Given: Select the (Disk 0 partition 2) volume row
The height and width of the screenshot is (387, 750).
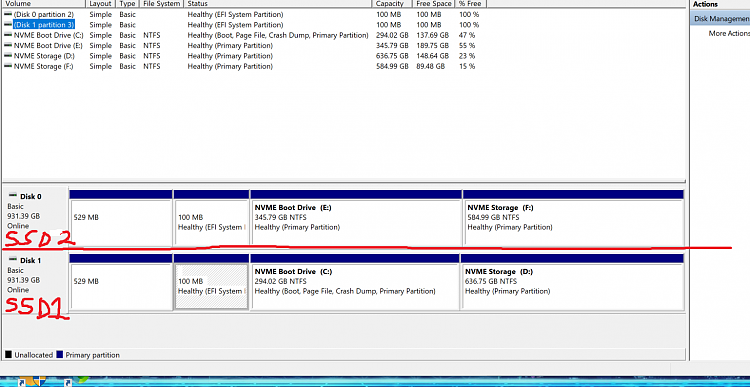Looking at the screenshot, I should (x=44, y=14).
